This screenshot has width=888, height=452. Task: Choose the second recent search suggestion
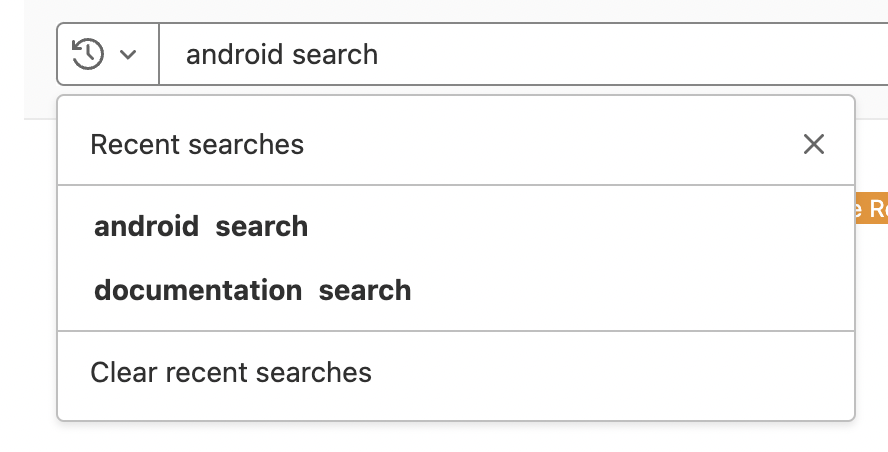[x=456, y=290]
